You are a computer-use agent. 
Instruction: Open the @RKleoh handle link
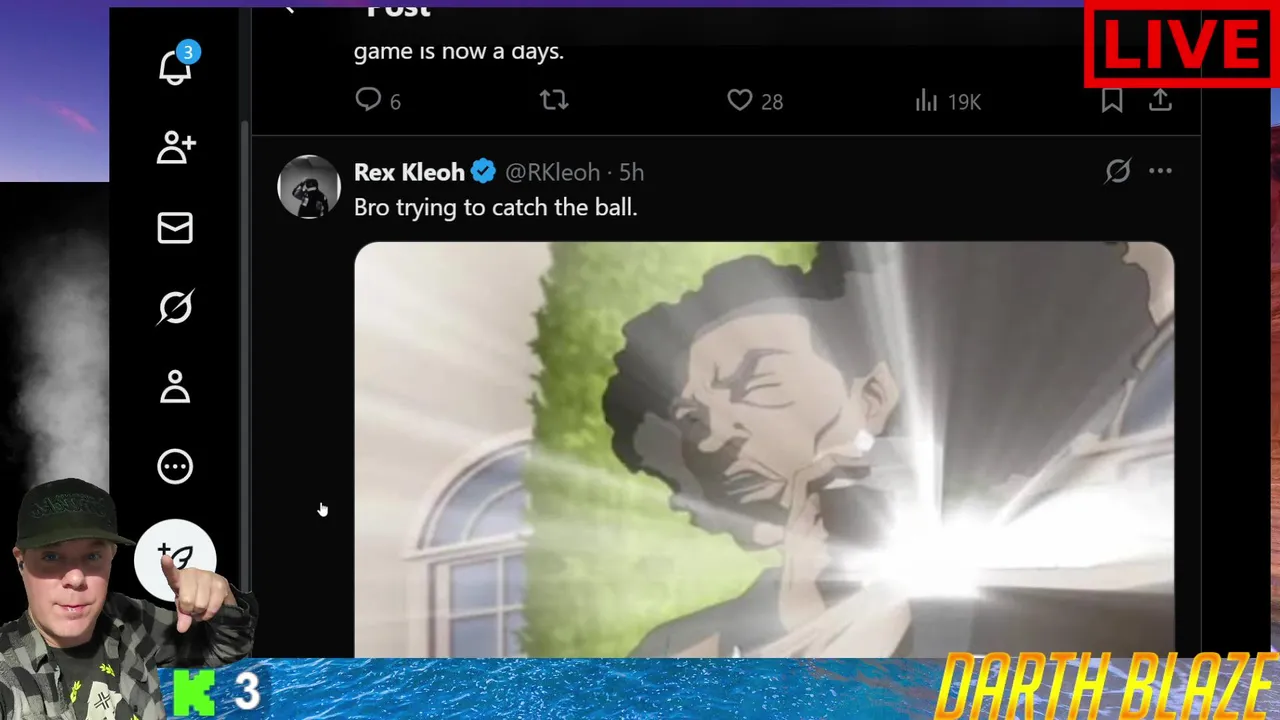pos(552,172)
